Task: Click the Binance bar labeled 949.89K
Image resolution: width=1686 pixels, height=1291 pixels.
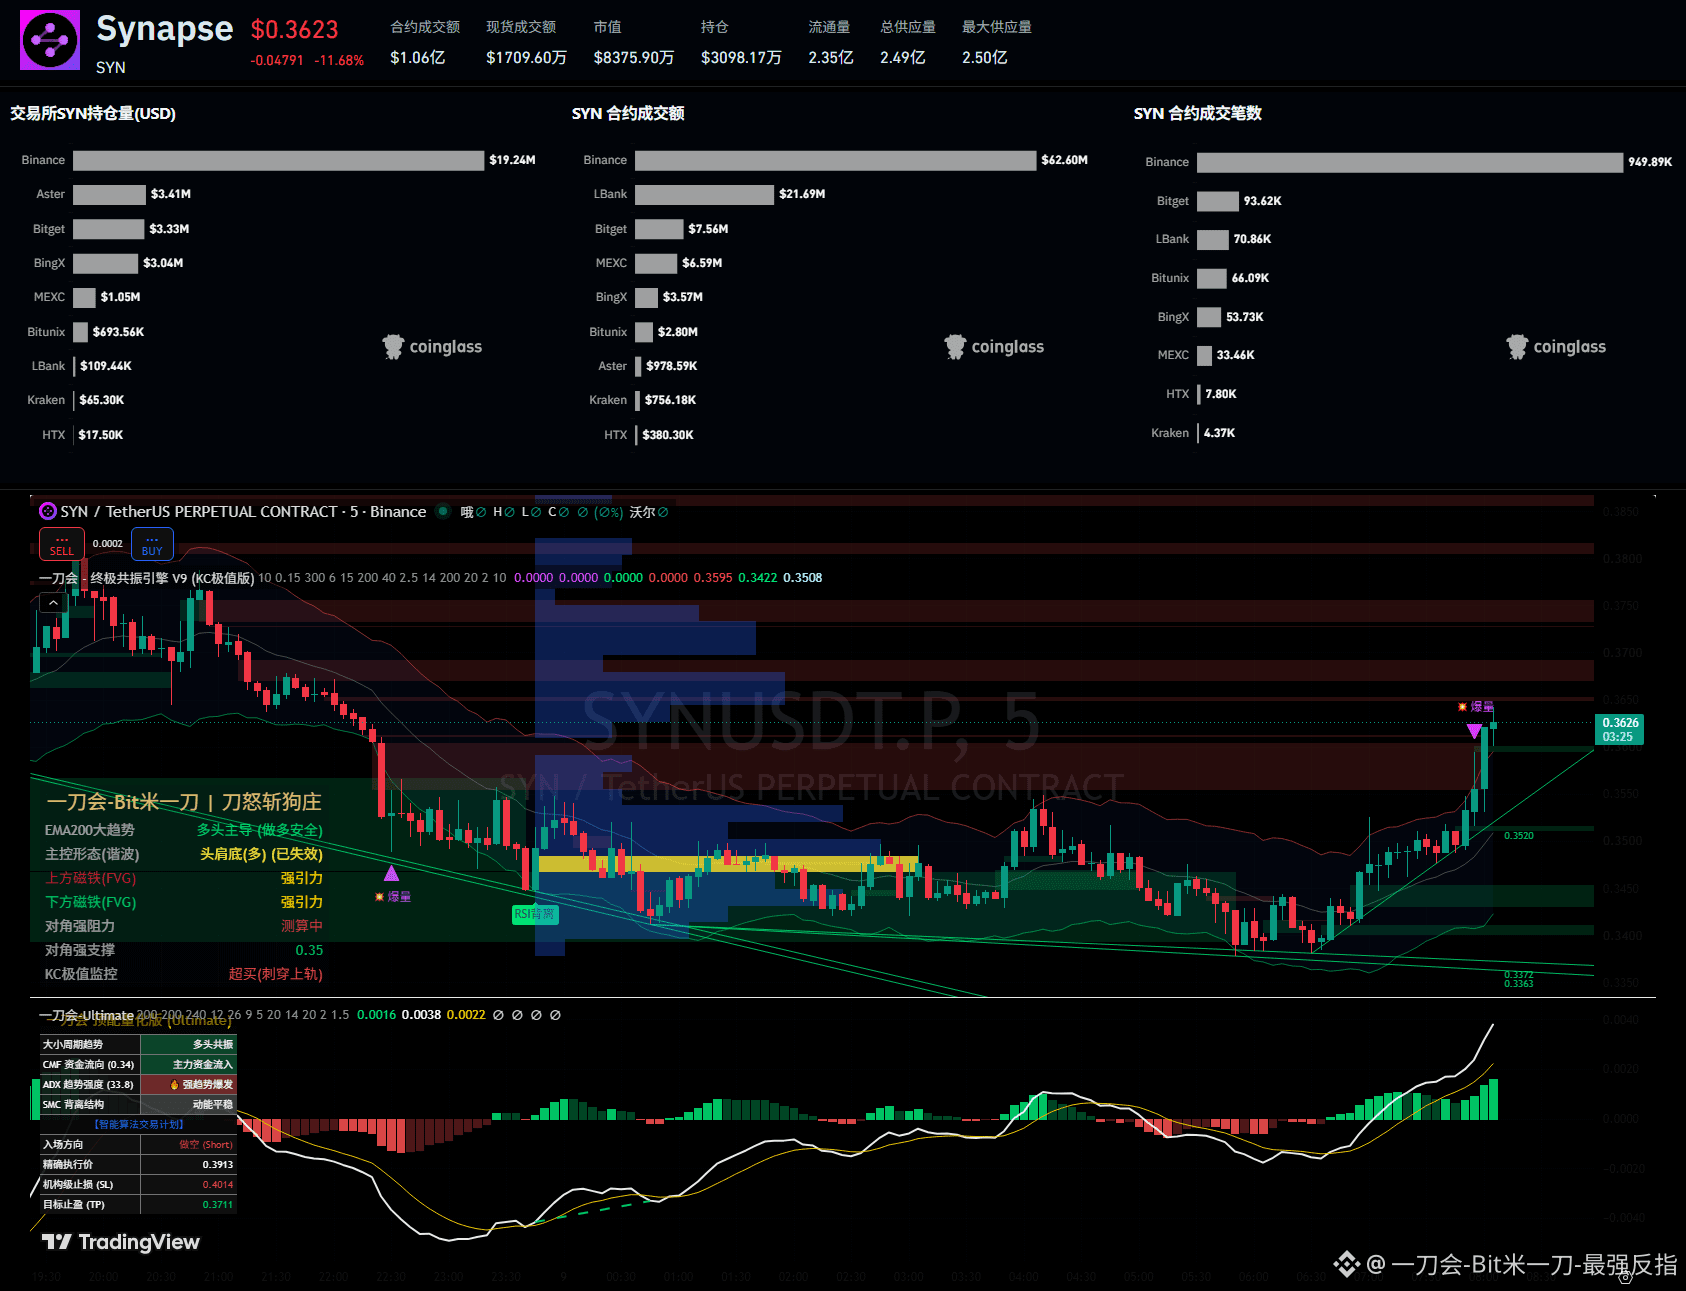Action: point(1410,162)
